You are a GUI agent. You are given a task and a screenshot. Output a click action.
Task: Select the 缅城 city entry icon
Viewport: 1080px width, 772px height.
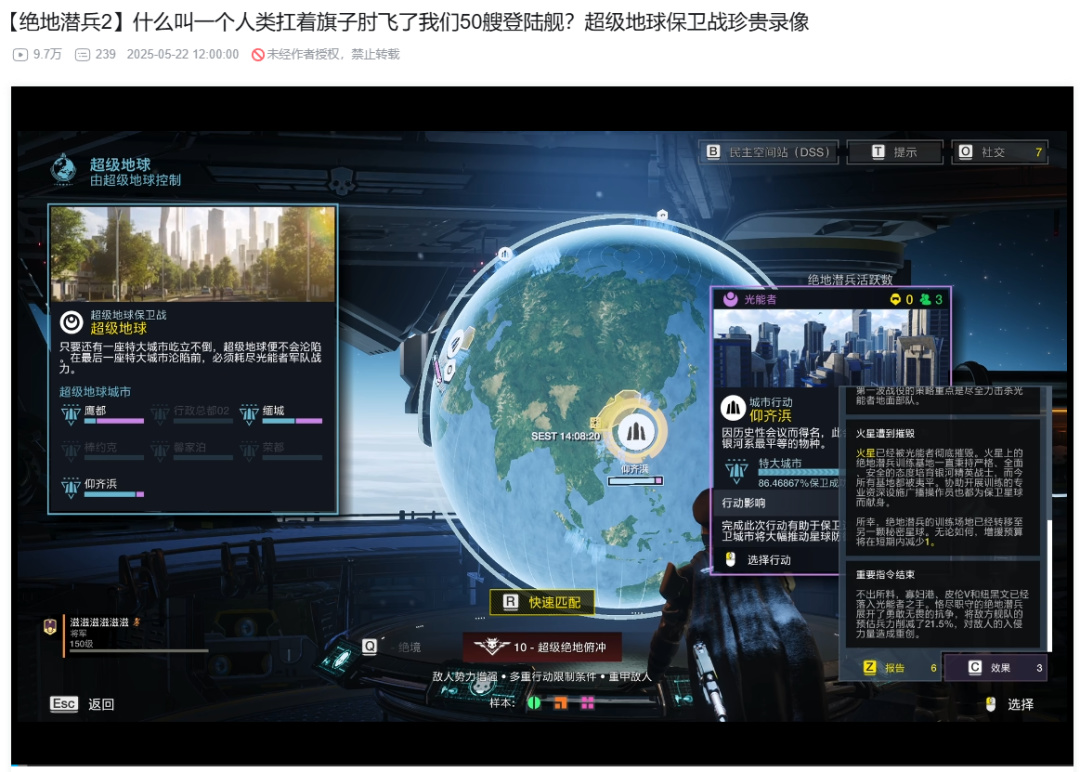pyautogui.click(x=249, y=413)
